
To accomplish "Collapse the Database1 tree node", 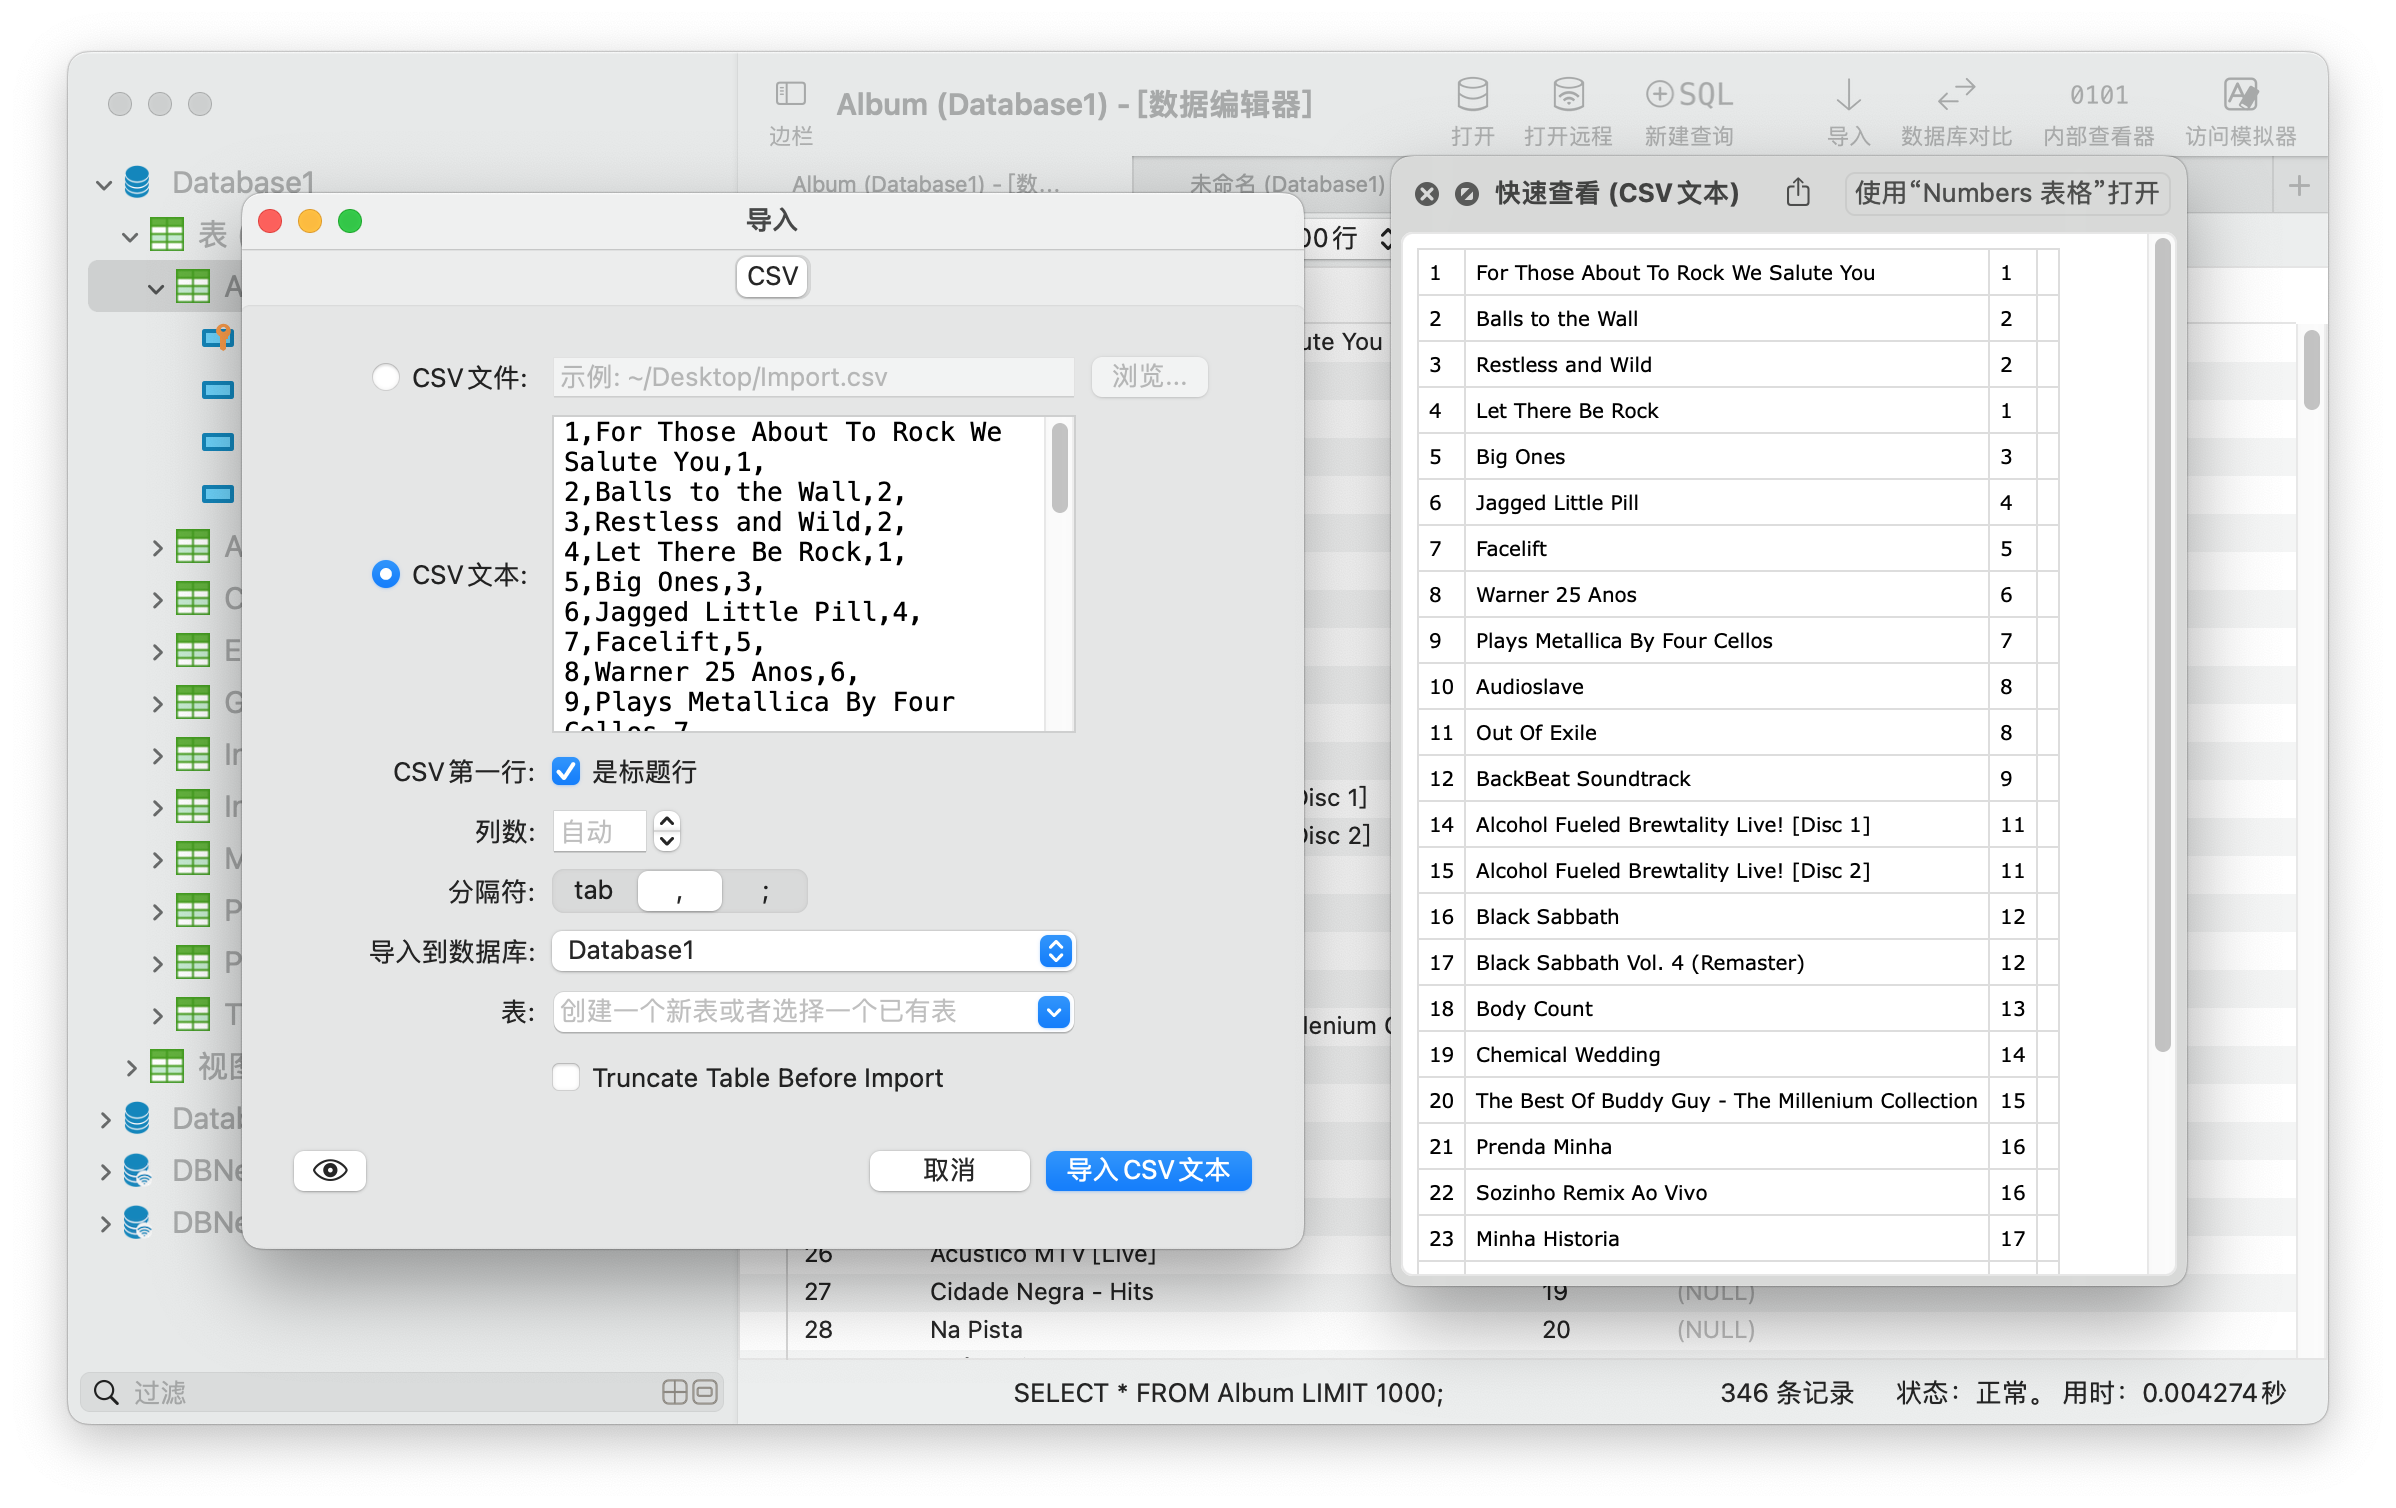I will click(x=104, y=184).
